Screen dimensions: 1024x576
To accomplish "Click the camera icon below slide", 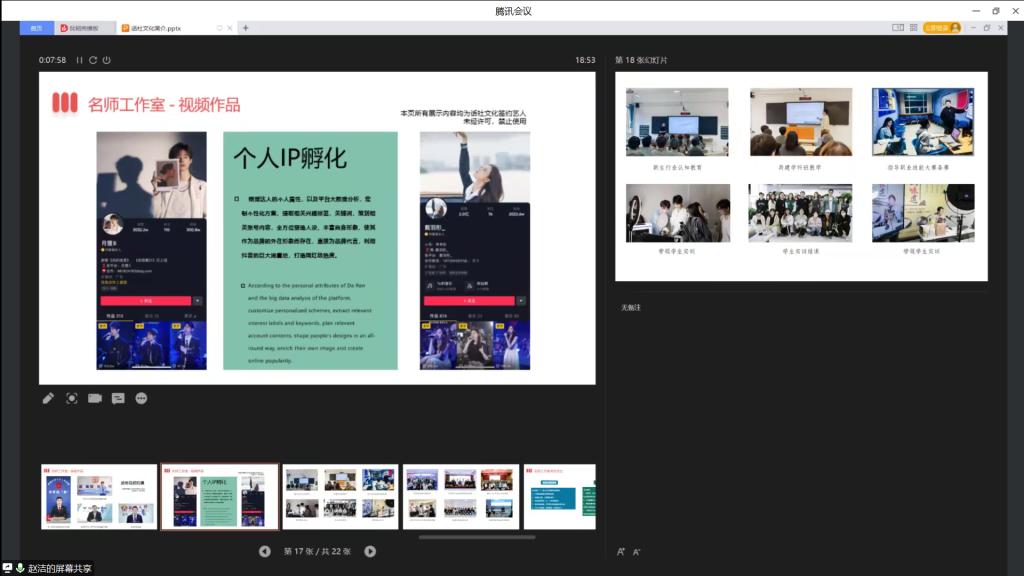I will (95, 398).
